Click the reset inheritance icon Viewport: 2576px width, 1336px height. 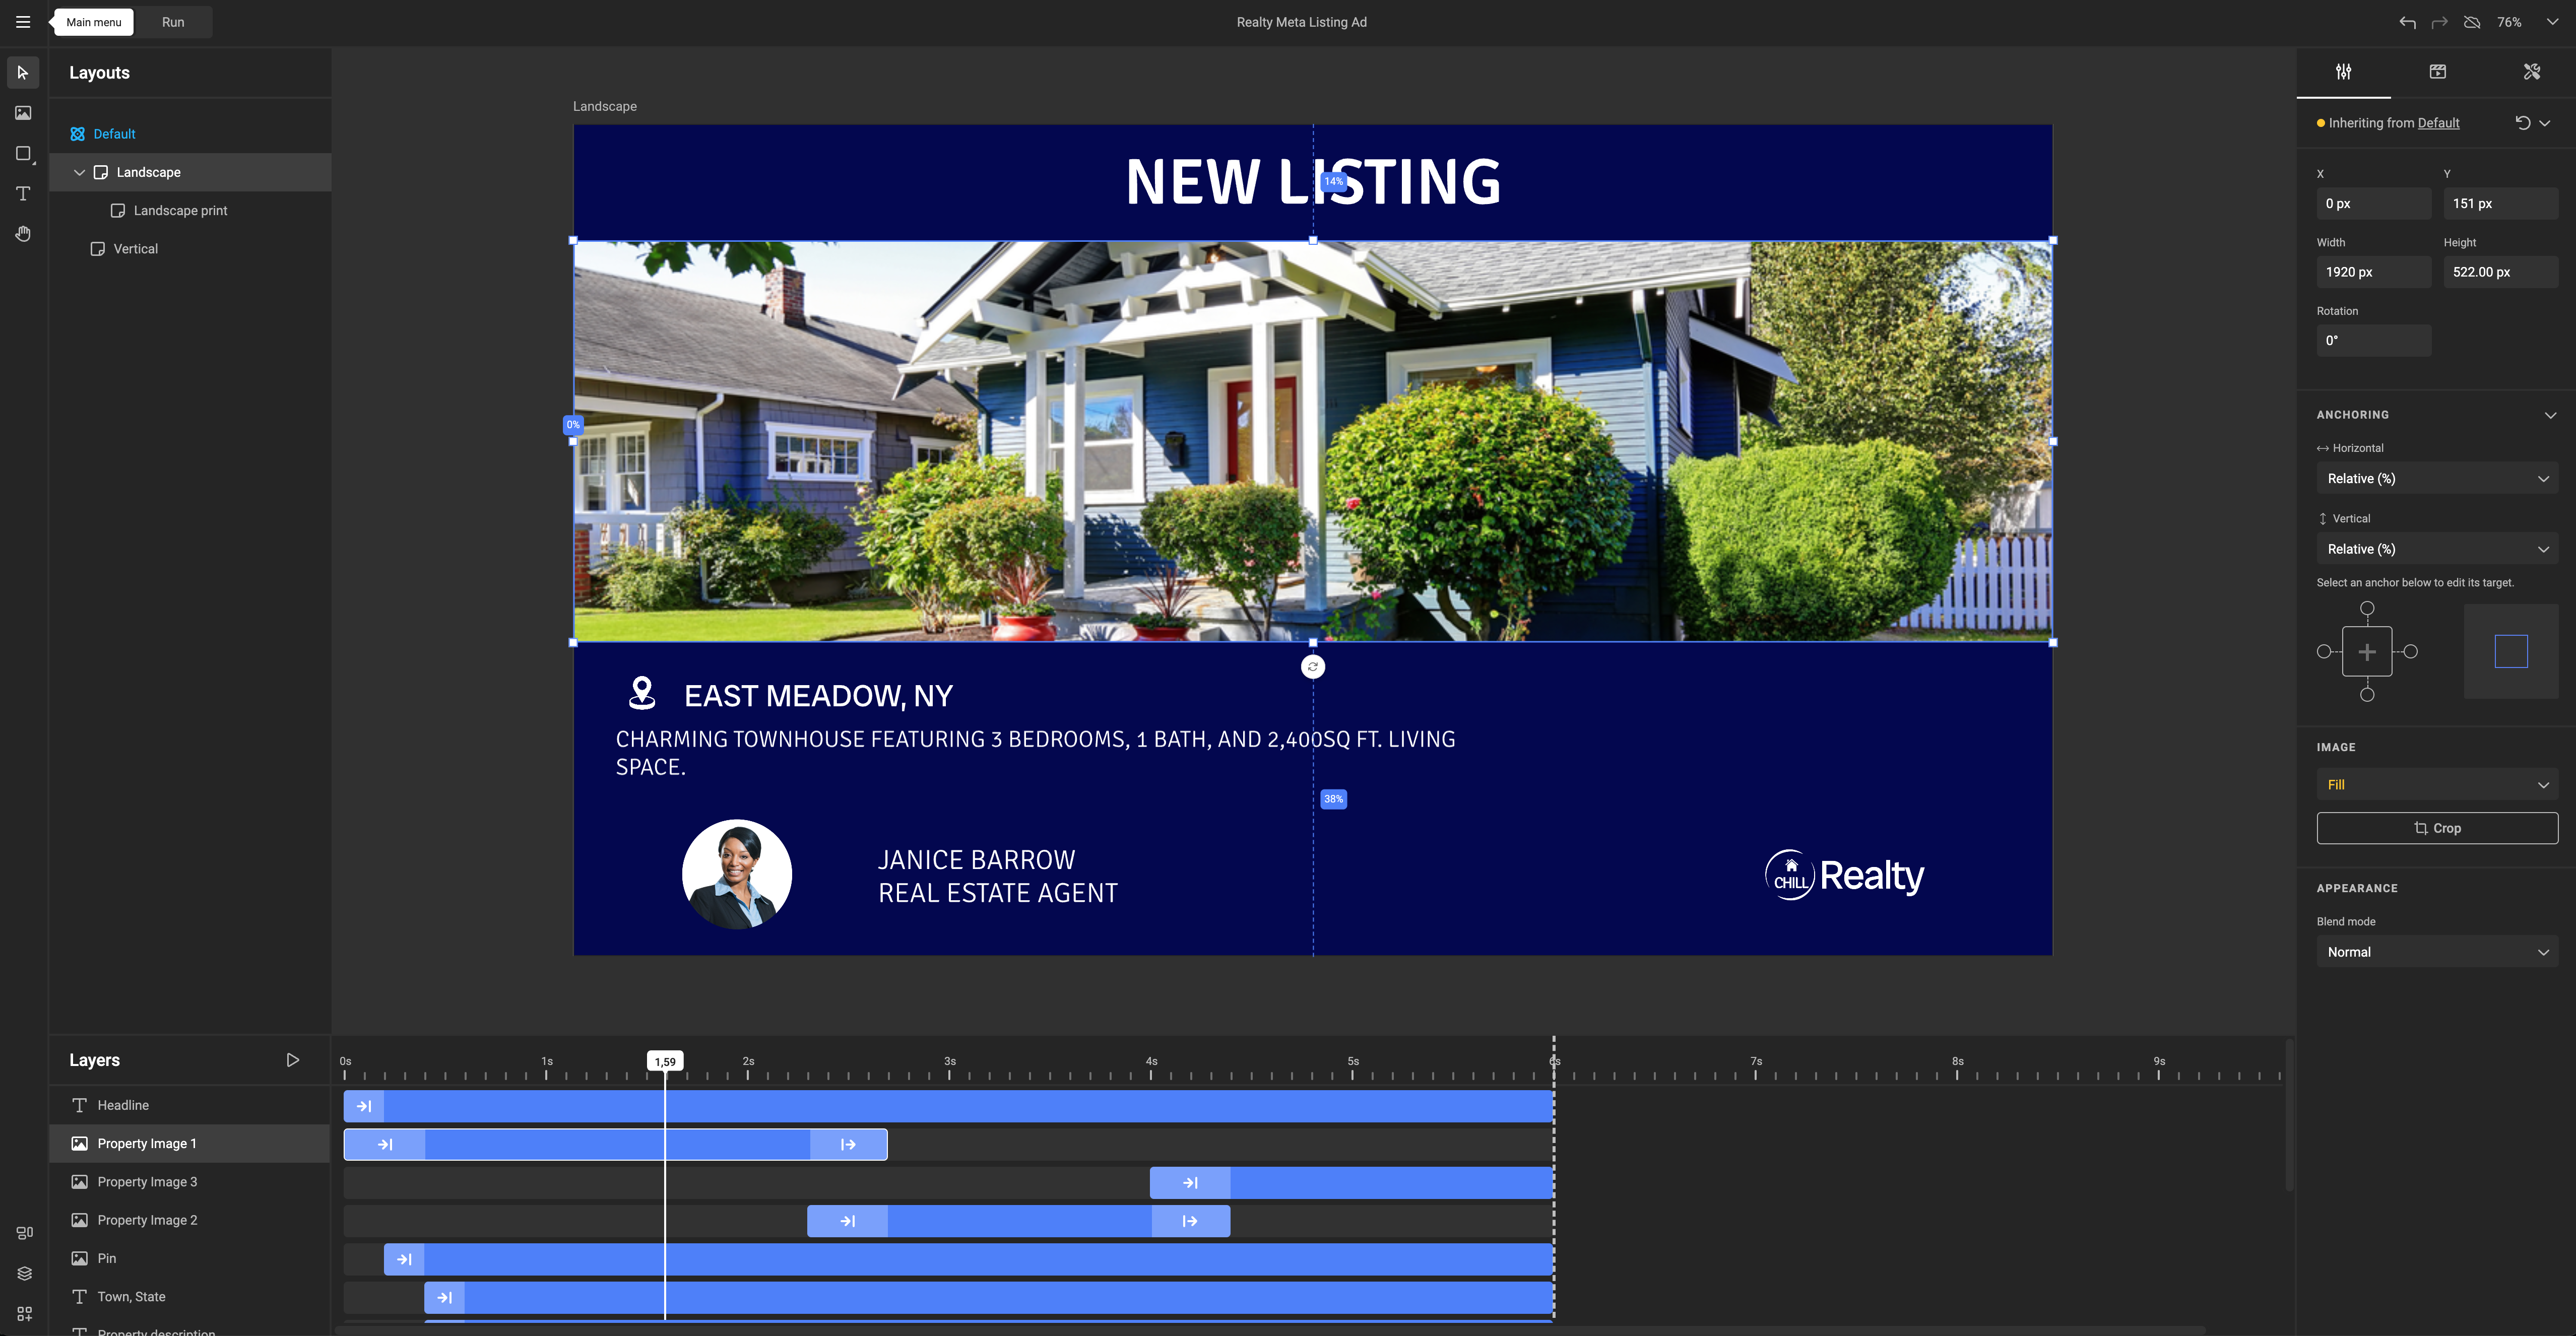(x=2522, y=123)
